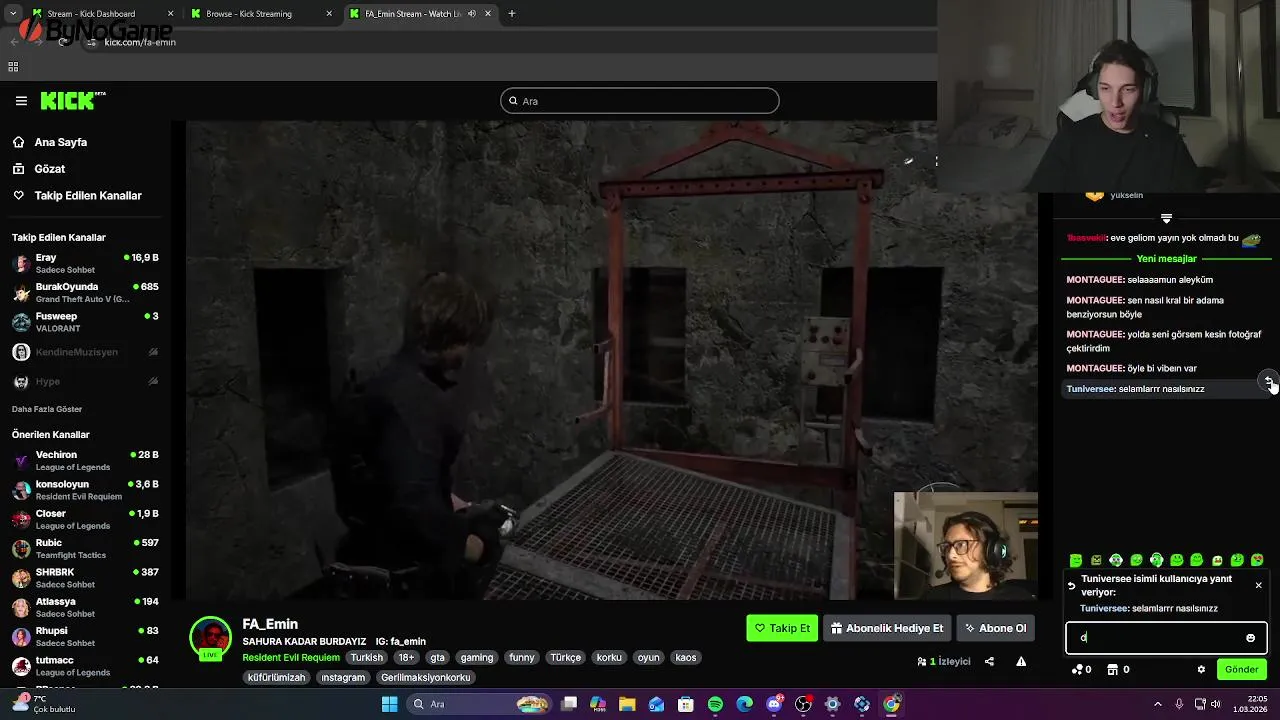Select the korku tag
This screenshot has height=720, width=1280.
609,657
